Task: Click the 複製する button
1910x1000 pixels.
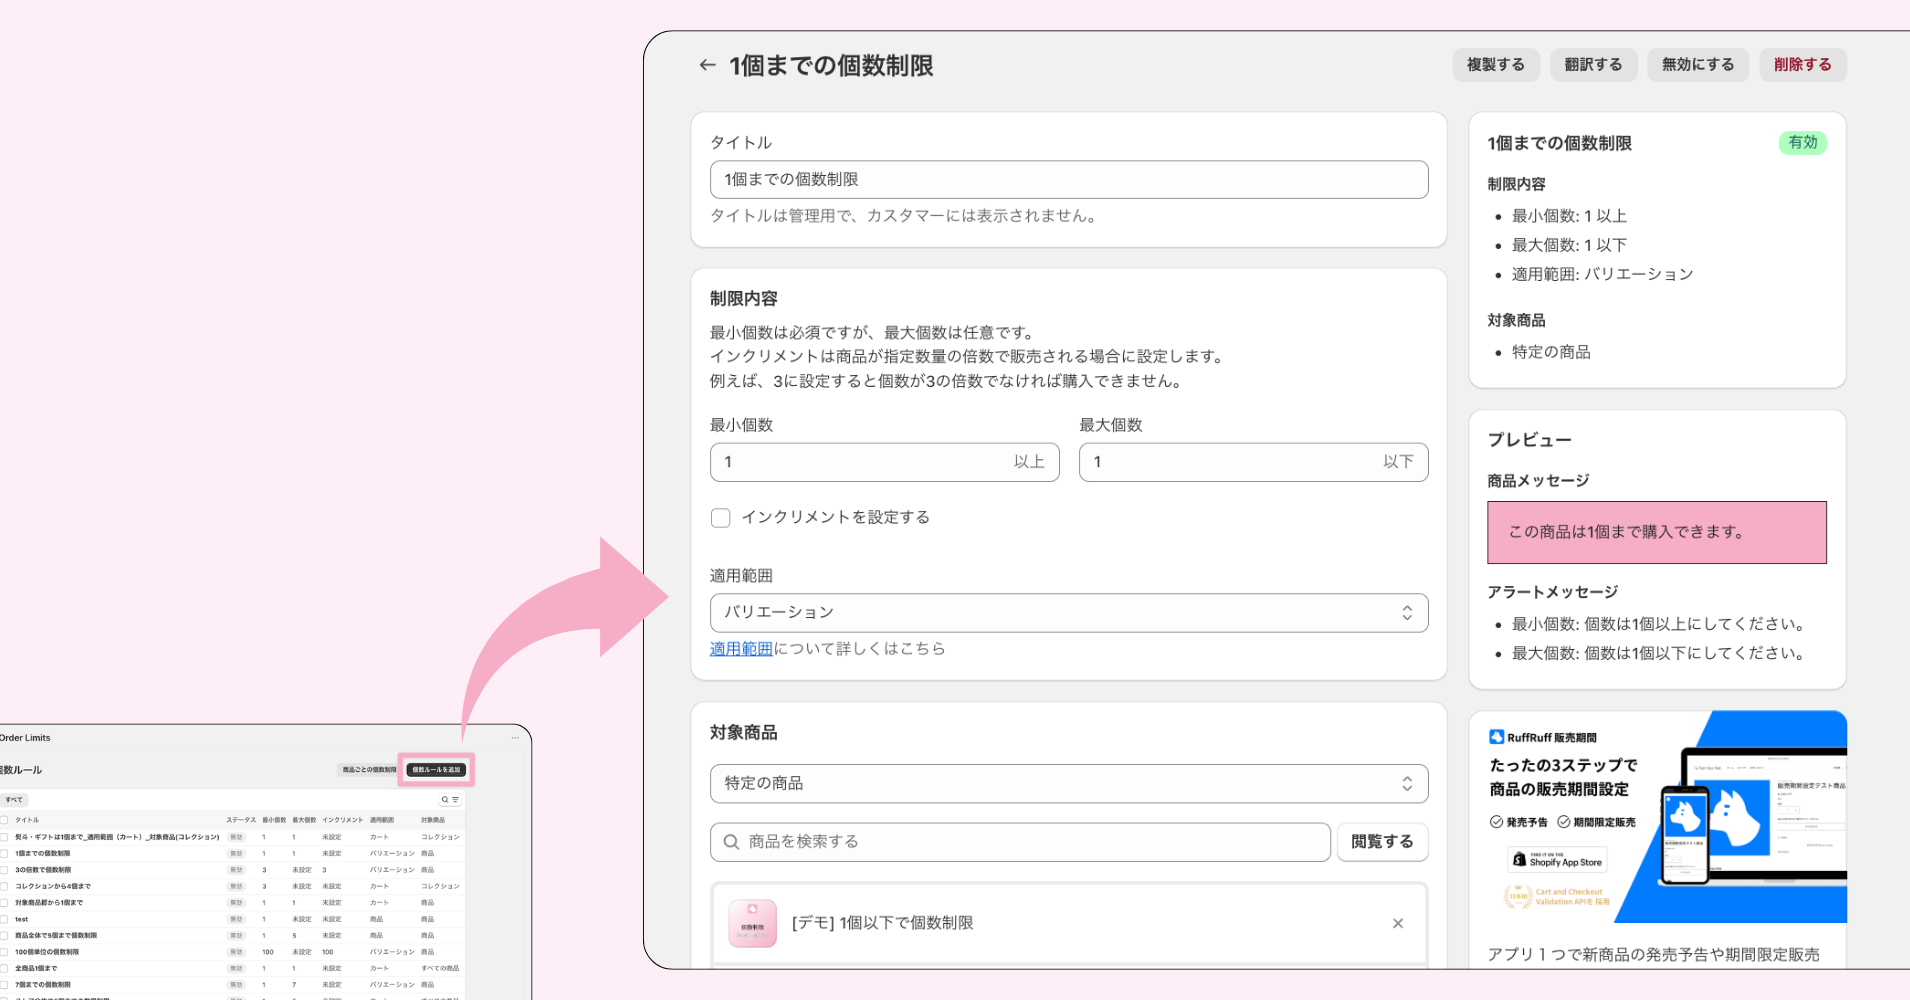Action: coord(1495,65)
